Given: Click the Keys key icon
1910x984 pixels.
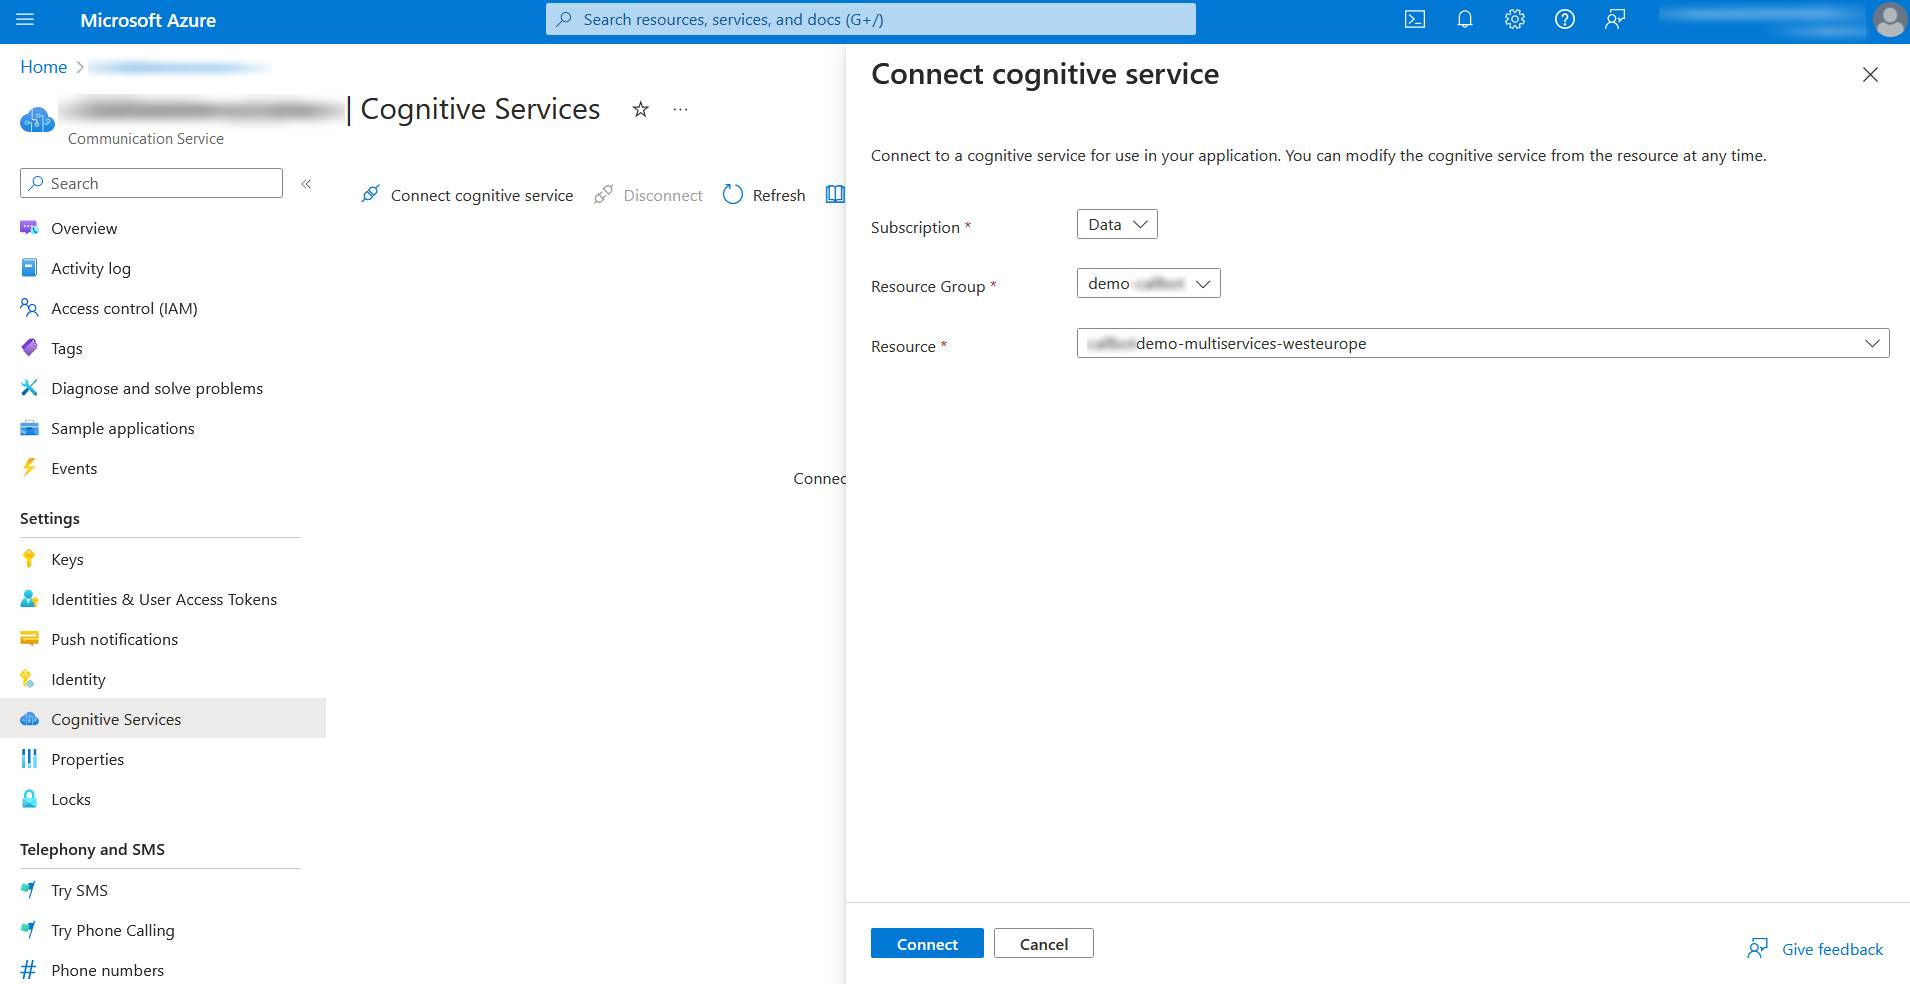Looking at the screenshot, I should [29, 559].
